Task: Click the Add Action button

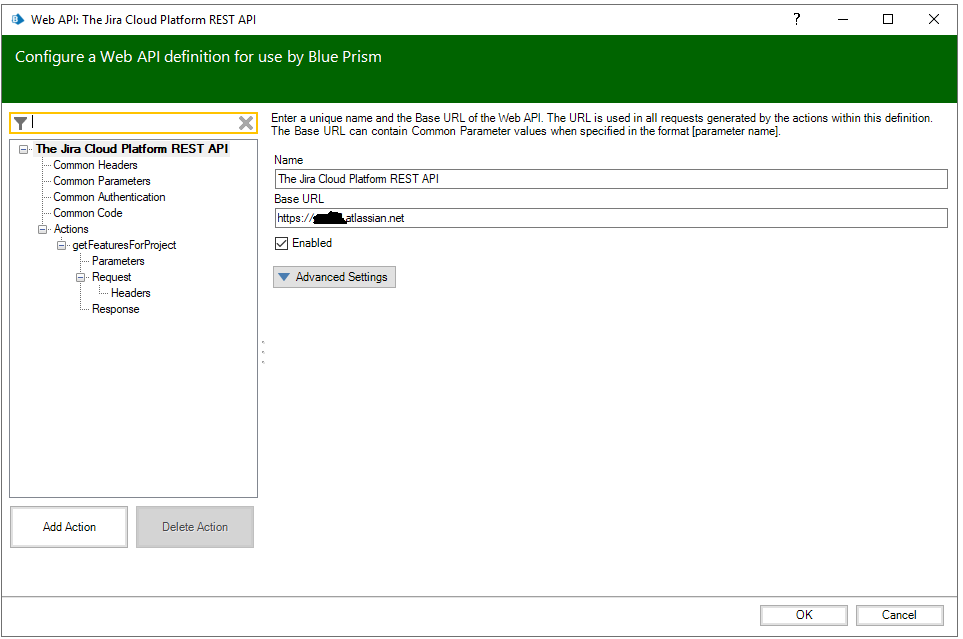Action: click(68, 526)
